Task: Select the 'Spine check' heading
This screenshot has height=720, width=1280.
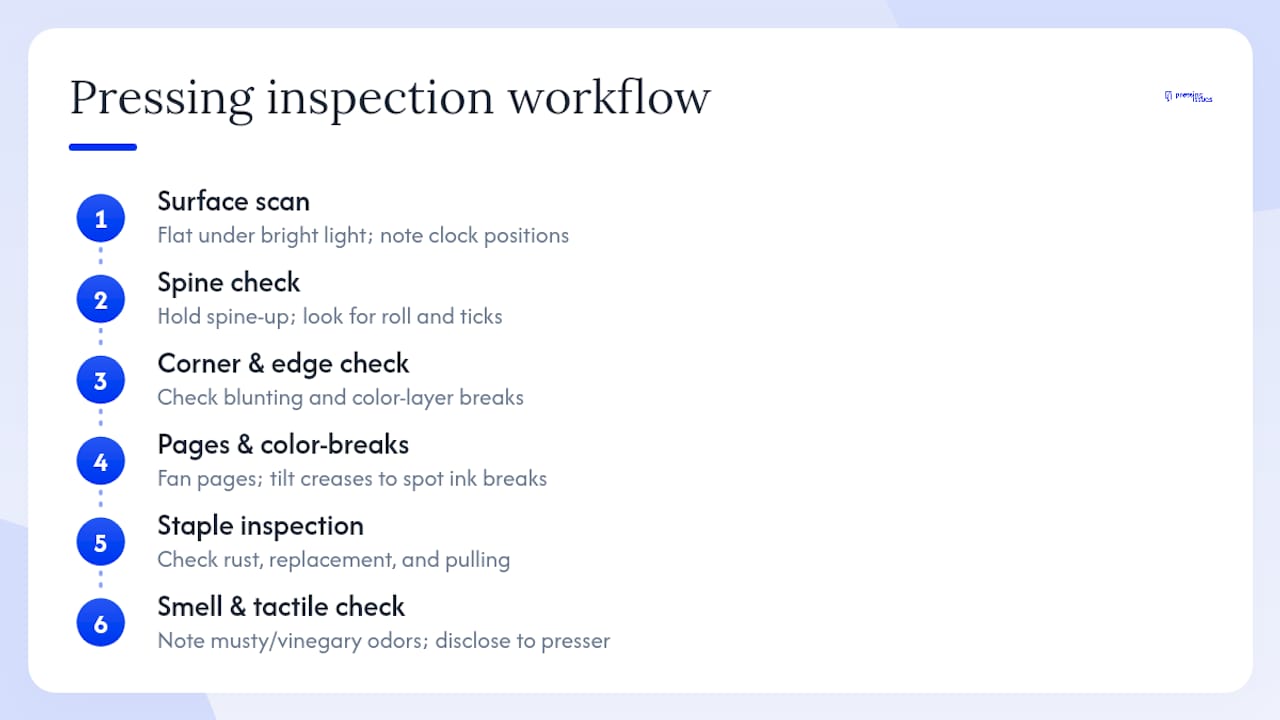Action: tap(228, 283)
